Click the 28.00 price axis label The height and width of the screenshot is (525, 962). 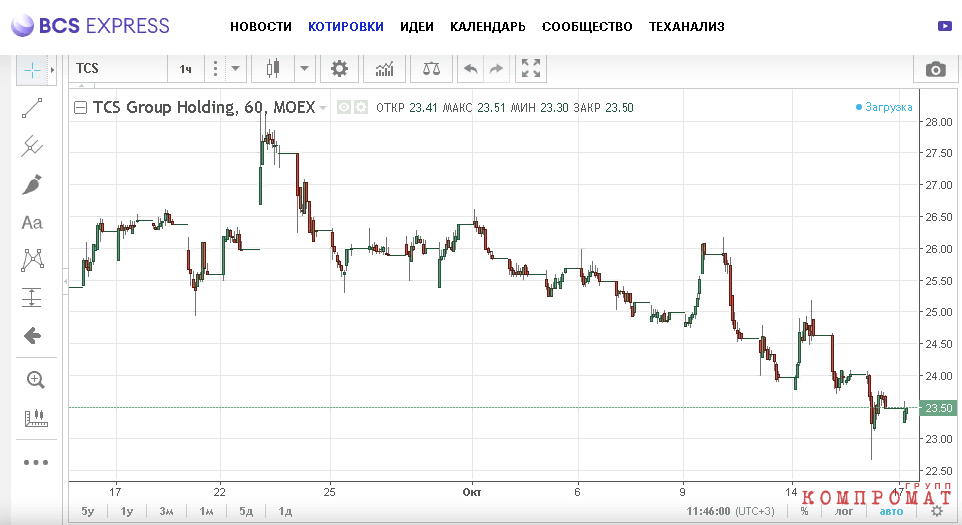(x=939, y=121)
